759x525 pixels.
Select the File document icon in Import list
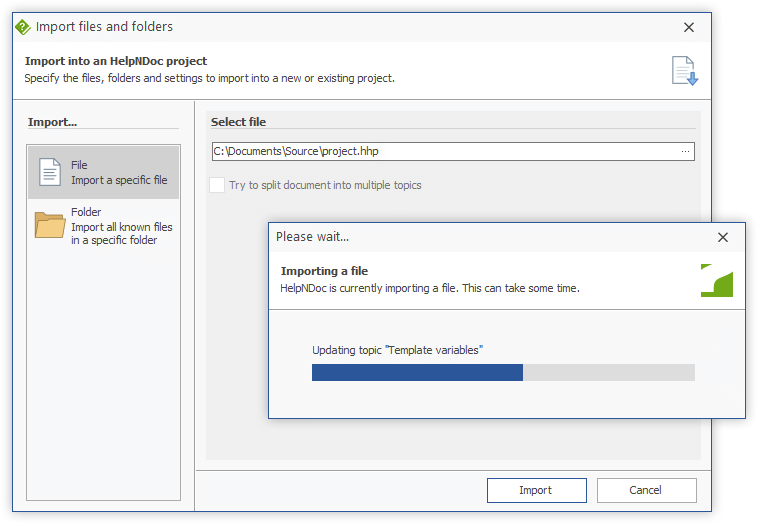49,172
